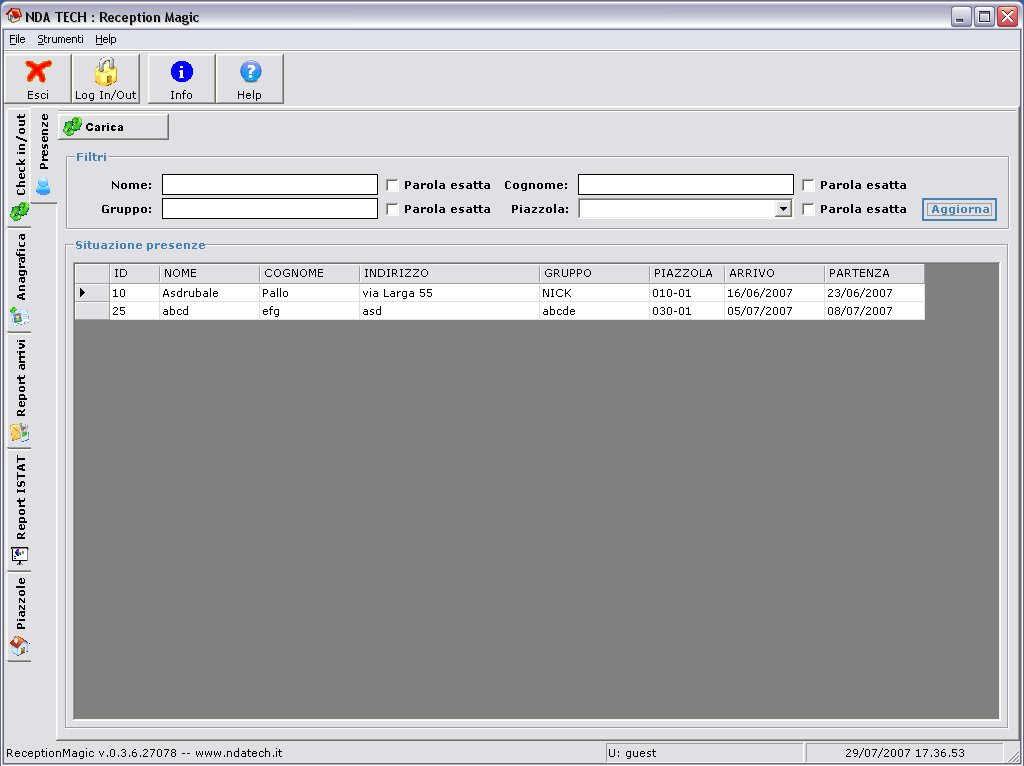Image resolution: width=1024 pixels, height=766 pixels.
Task: Select the row marker for ID 10
Action: pyautogui.click(x=91, y=293)
